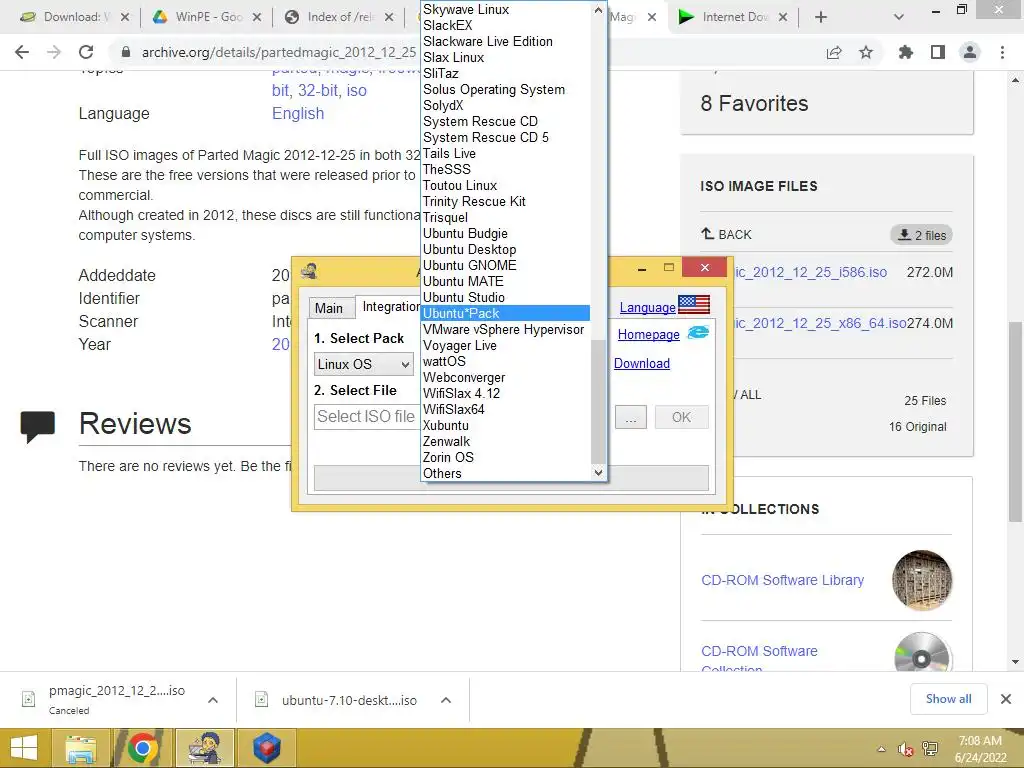Click the Language link
The image size is (1024, 768).
tap(647, 307)
